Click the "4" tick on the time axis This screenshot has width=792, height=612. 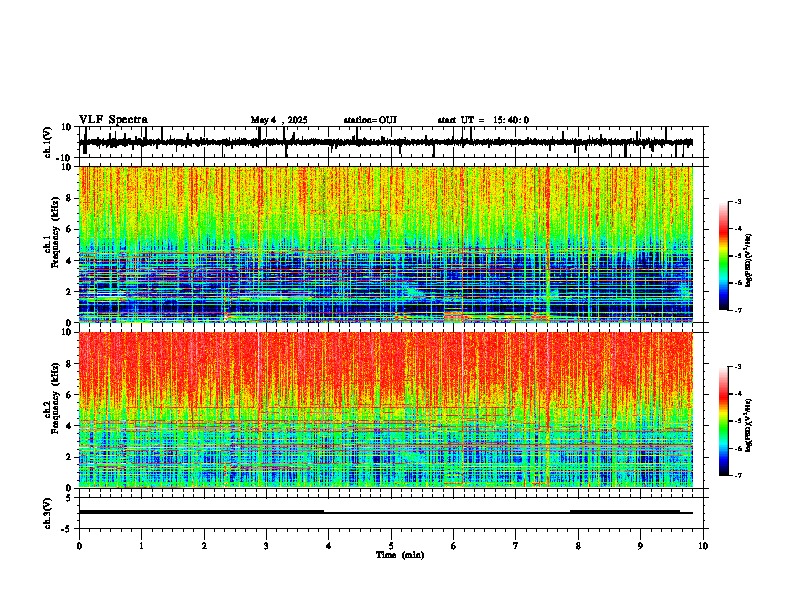[328, 546]
